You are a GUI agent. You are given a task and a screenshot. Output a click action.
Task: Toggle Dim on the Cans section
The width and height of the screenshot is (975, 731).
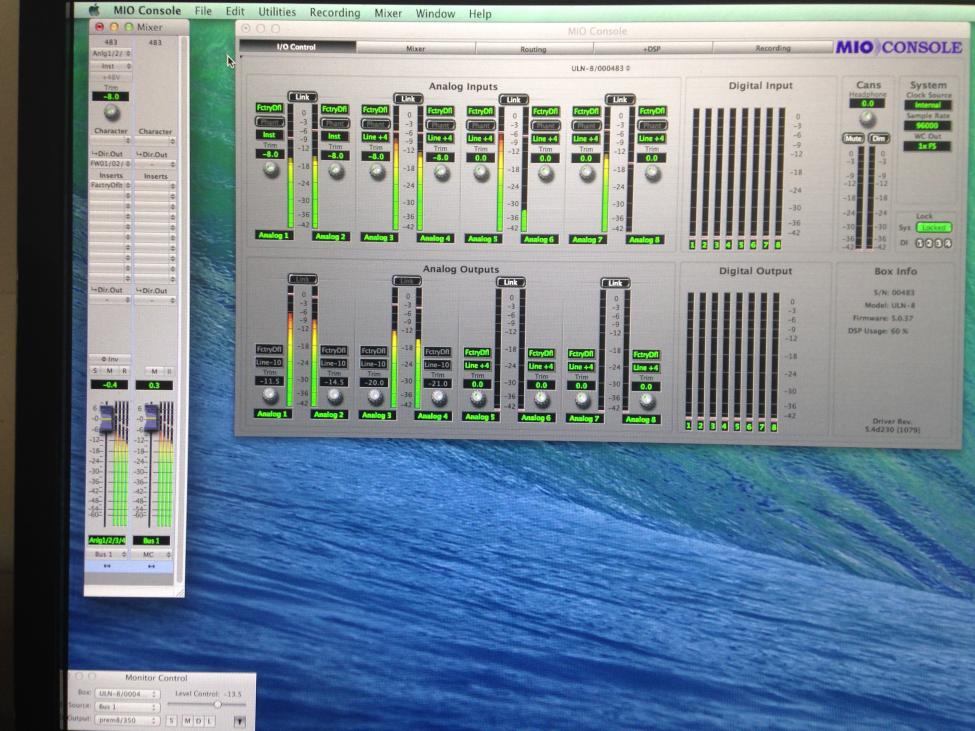point(879,138)
